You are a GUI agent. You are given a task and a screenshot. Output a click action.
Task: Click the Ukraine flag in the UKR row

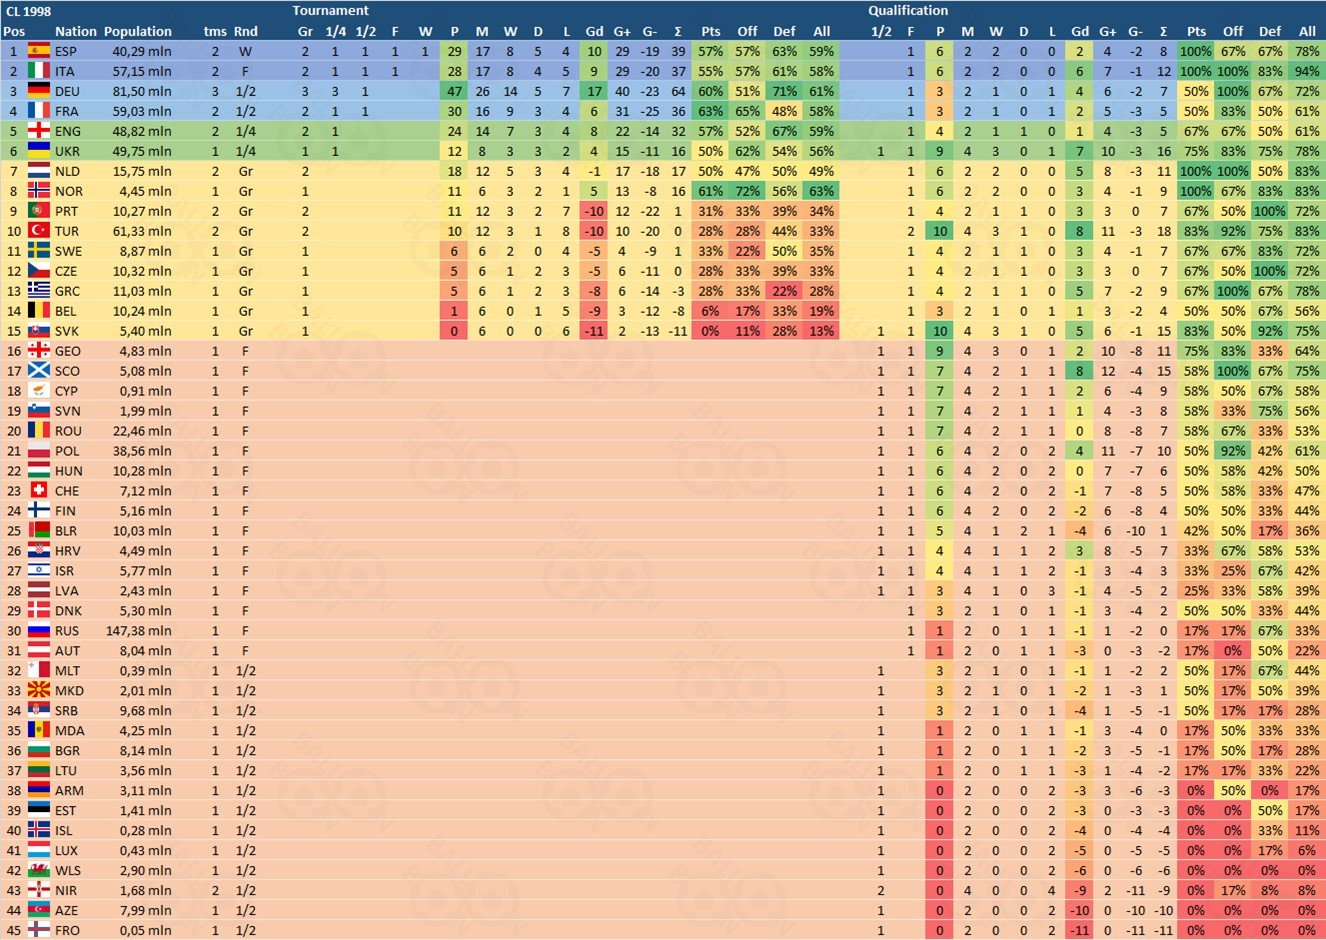pyautogui.click(x=39, y=151)
